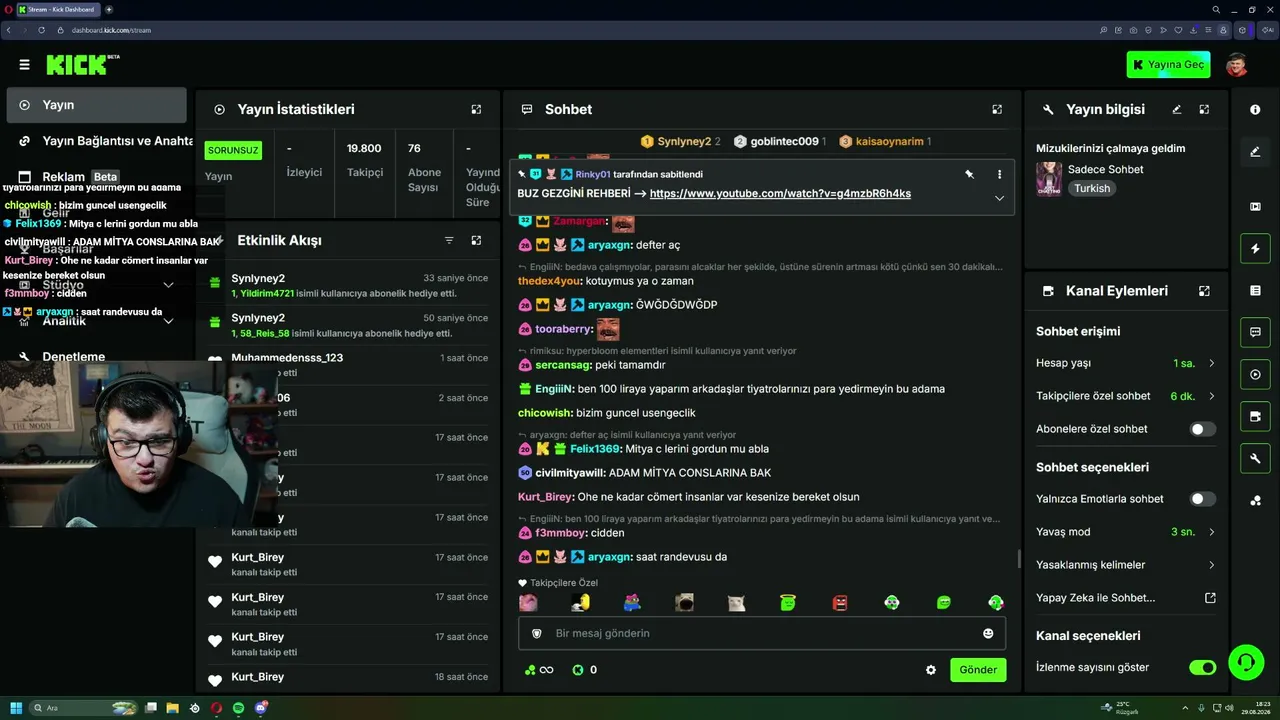
Task: Disable İzlenme sayısını göster switch
Action: click(x=1202, y=667)
